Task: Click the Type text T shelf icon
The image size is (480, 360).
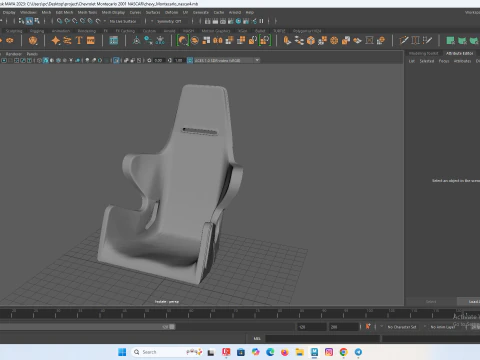Action: [x=79, y=41]
